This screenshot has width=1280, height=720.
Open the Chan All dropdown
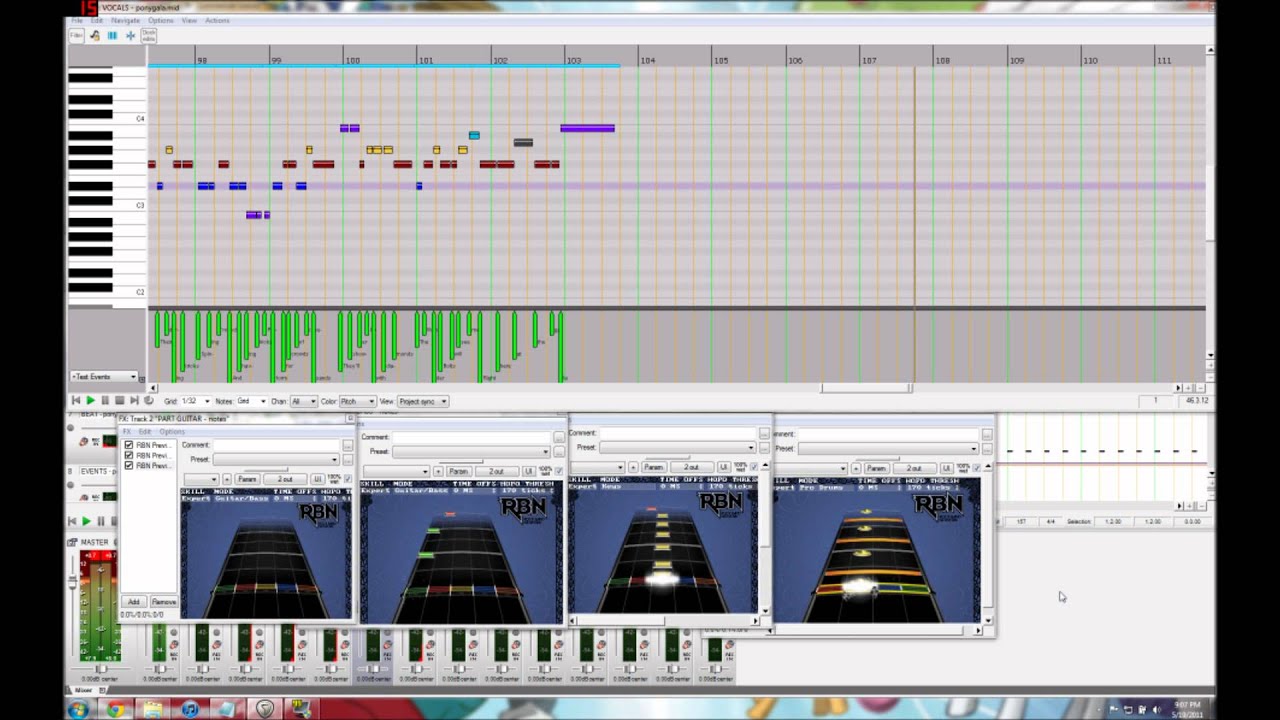tap(303, 401)
